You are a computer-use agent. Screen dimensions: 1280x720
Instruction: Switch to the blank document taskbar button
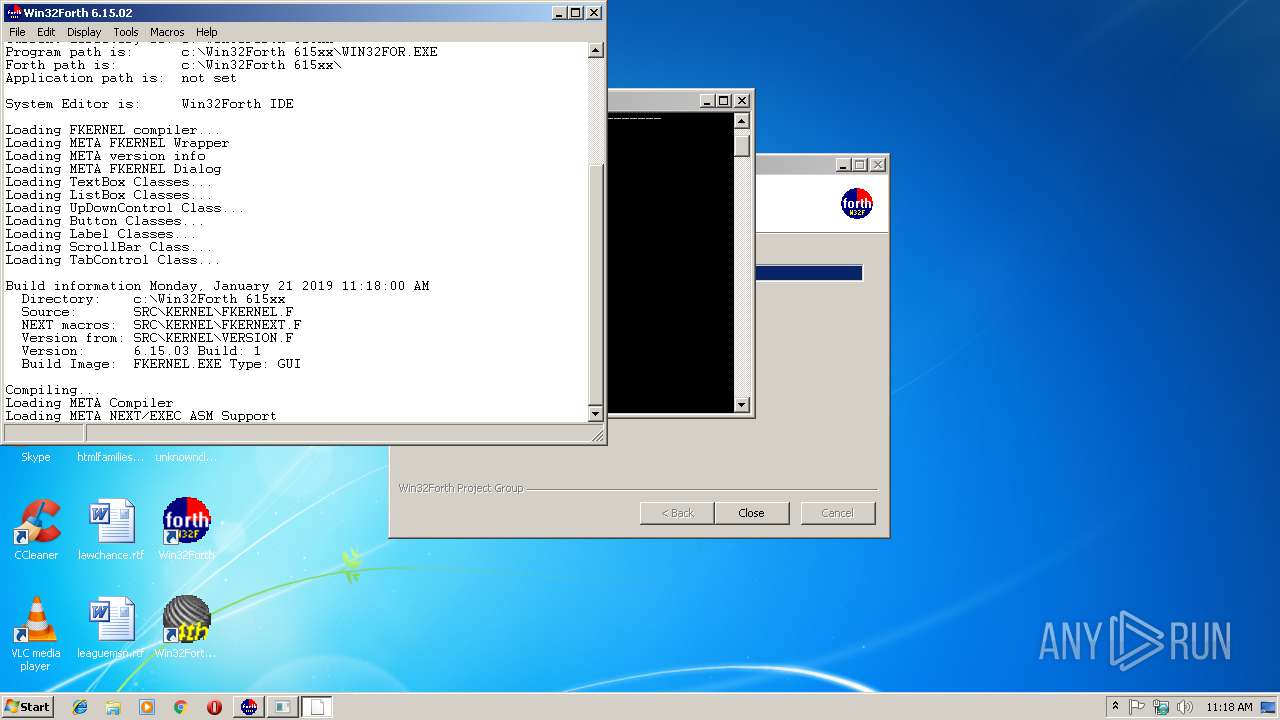317,707
